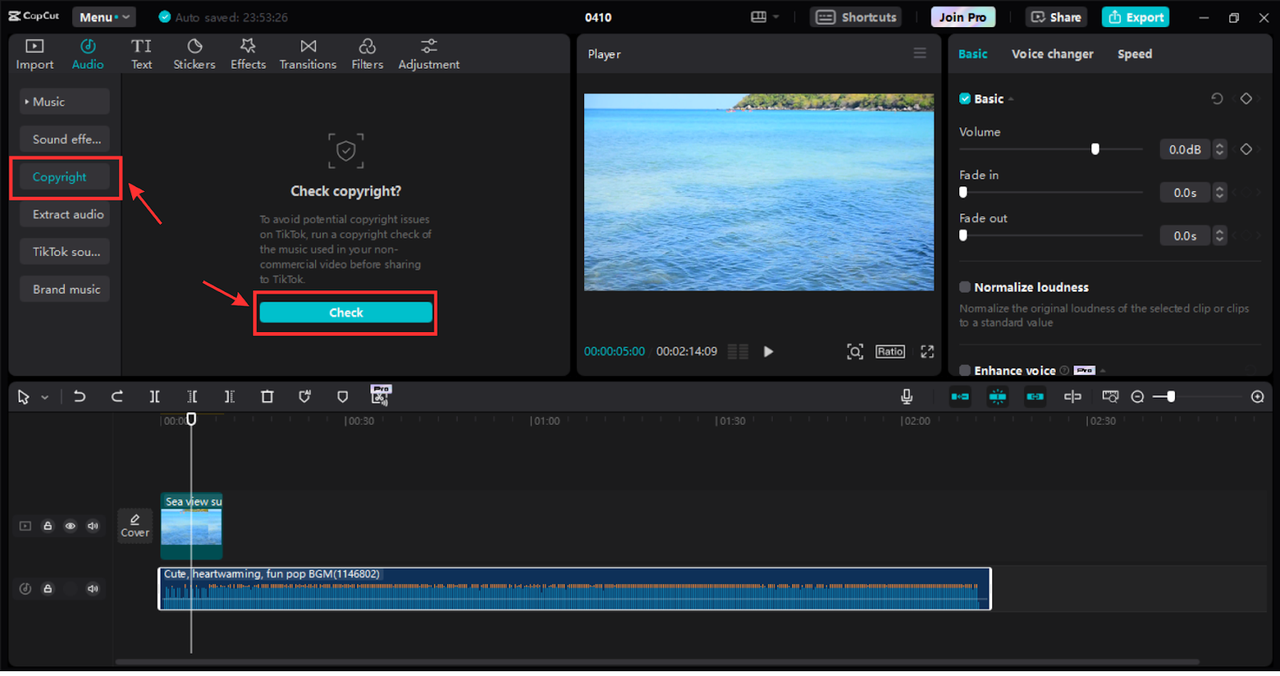Image resolution: width=1280 pixels, height=676 pixels.
Task: Hide the video track with eye icon
Action: pos(70,526)
